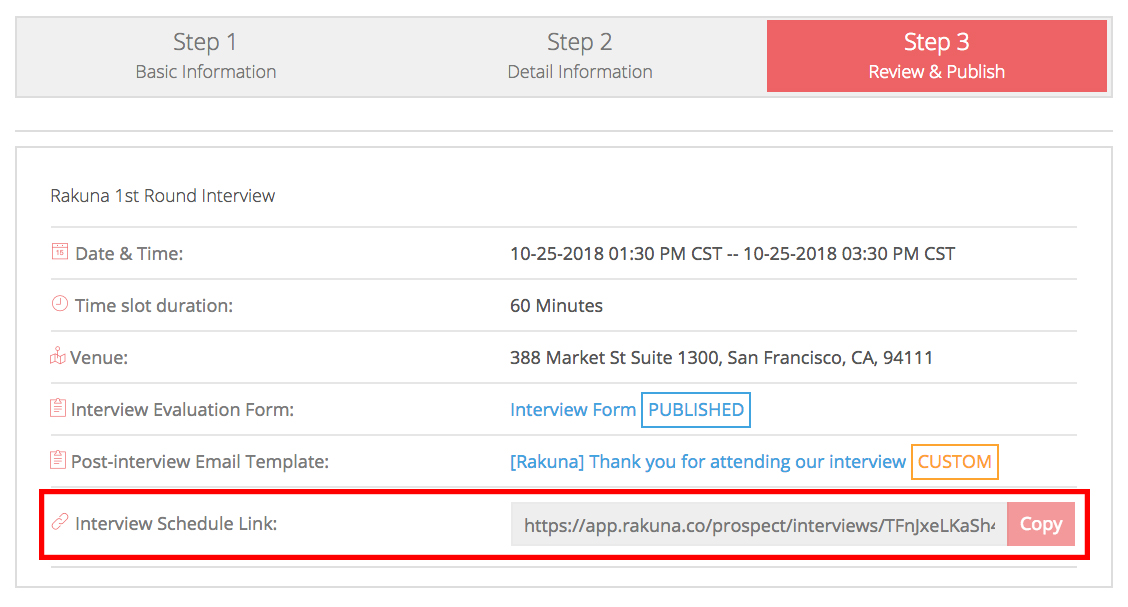Image resolution: width=1128 pixels, height=607 pixels.
Task: Click the clock icon for Time slot duration
Action: (60, 305)
